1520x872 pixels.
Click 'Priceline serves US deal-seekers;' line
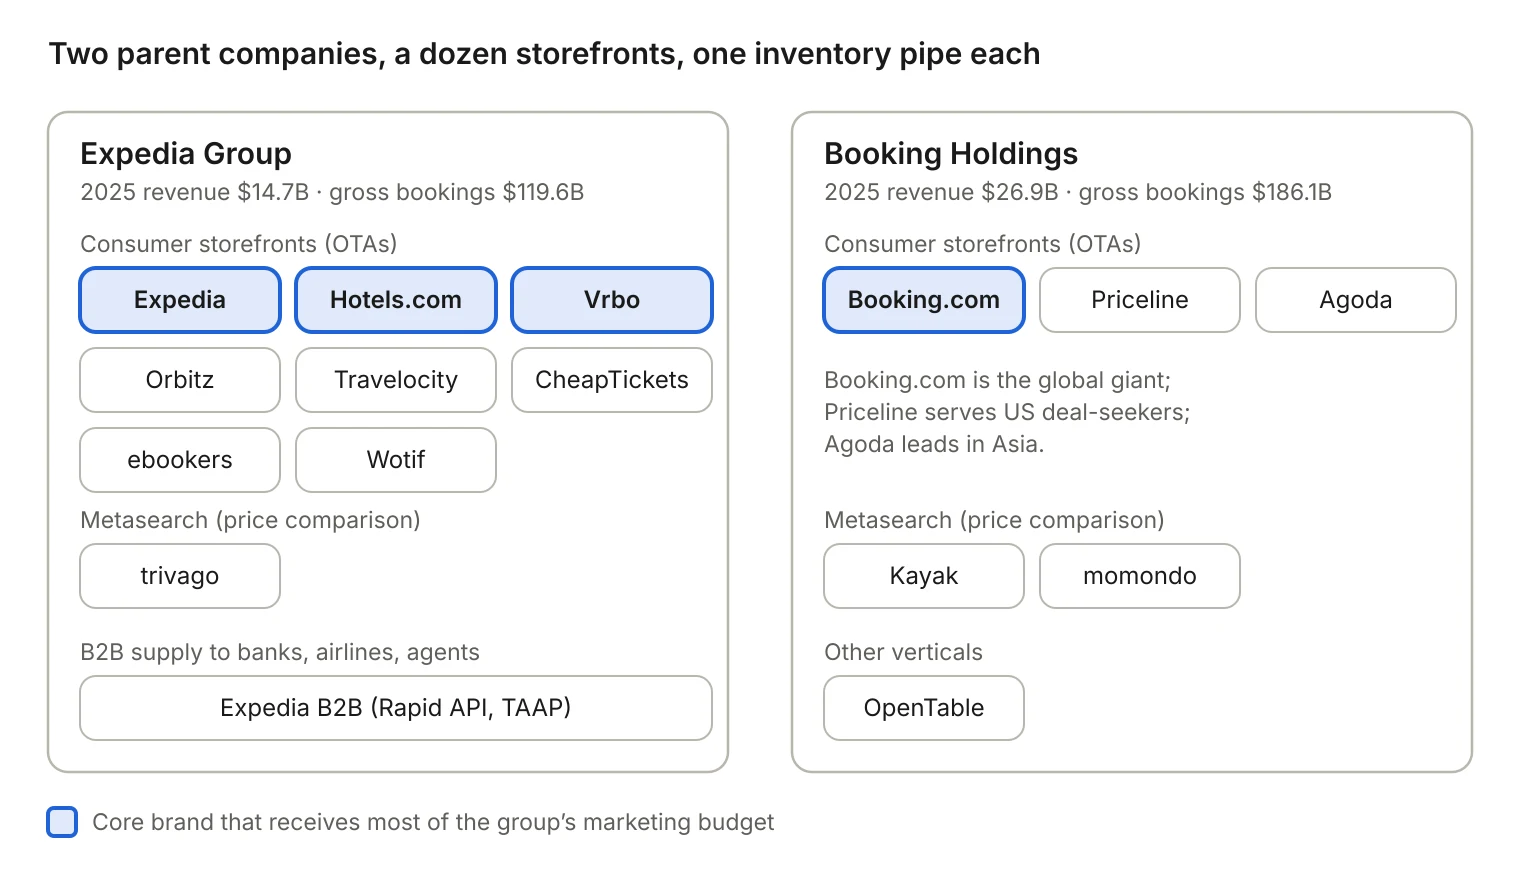click(1007, 412)
